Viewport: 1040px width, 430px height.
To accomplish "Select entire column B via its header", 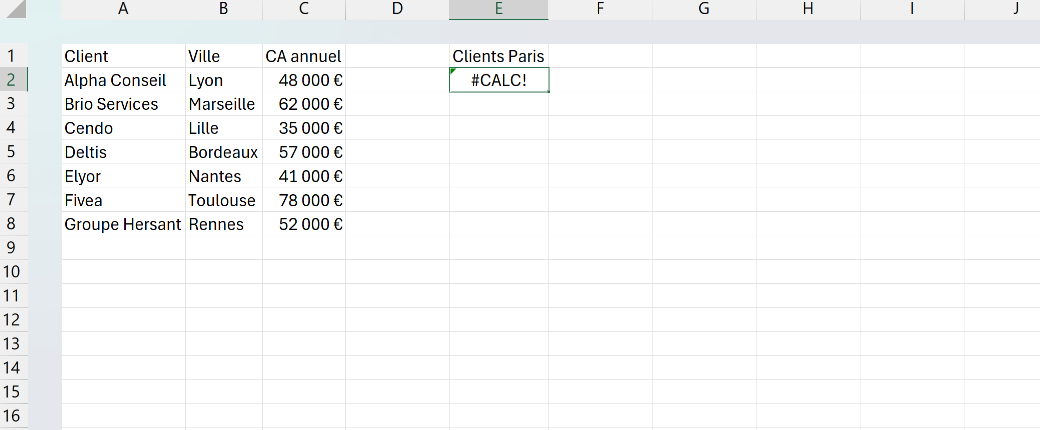I will (x=224, y=9).
